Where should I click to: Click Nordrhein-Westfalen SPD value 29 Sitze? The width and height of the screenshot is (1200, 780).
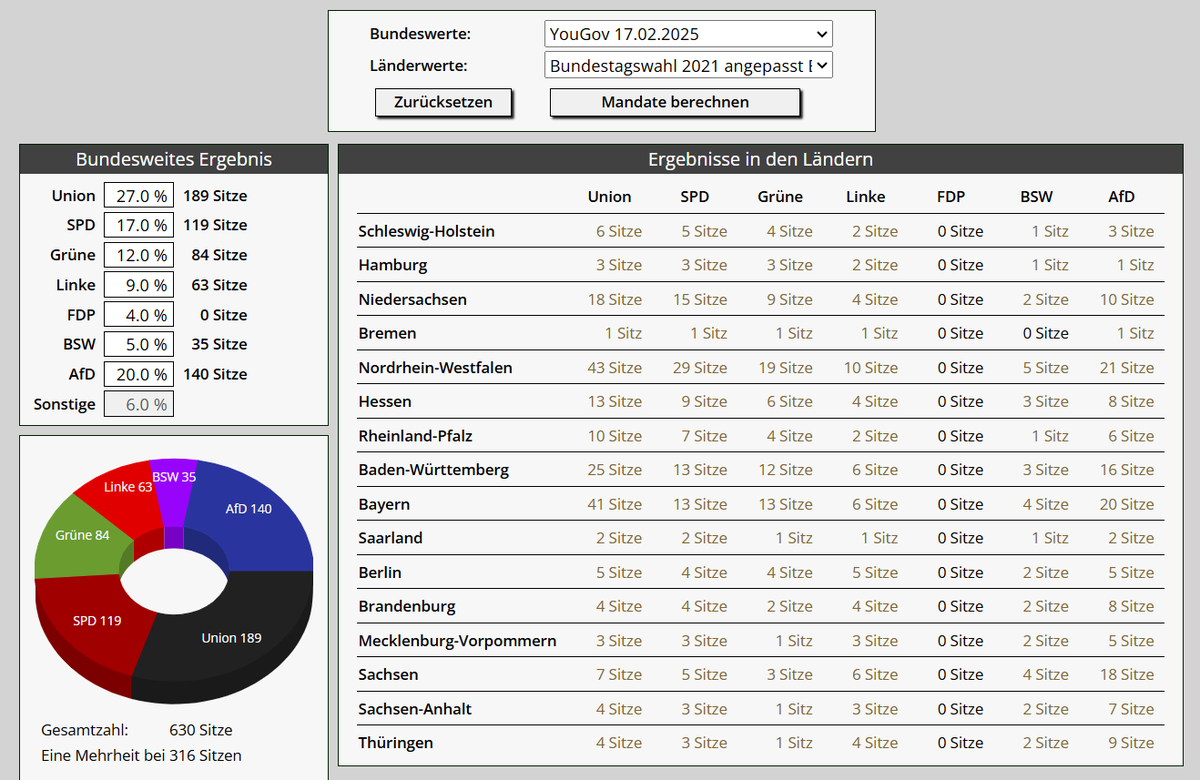click(x=700, y=367)
